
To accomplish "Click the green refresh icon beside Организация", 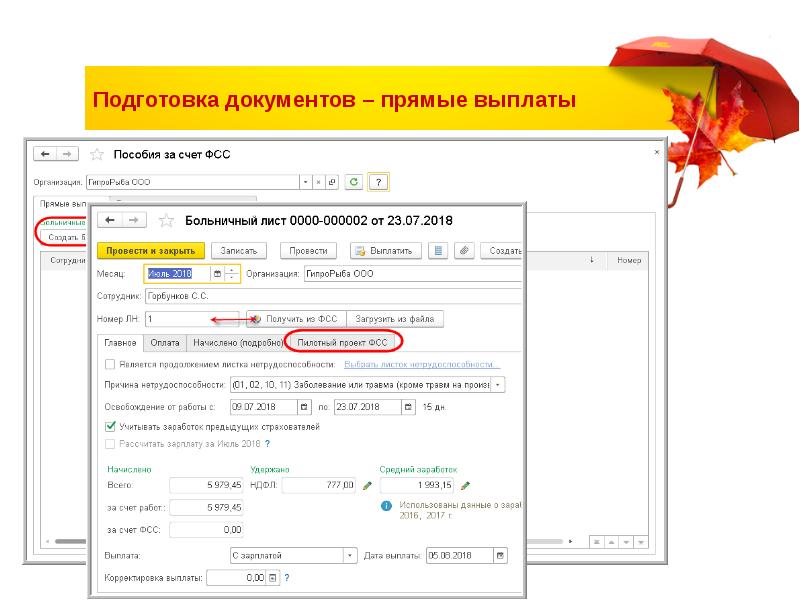I will click(x=354, y=182).
